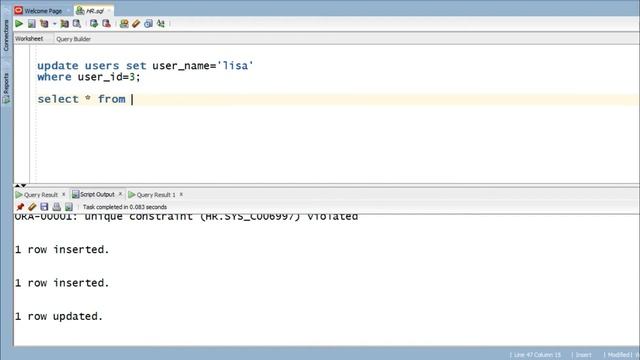Switch to the Query Builder tab
Viewport: 640px width, 360px height.
[x=73, y=39]
